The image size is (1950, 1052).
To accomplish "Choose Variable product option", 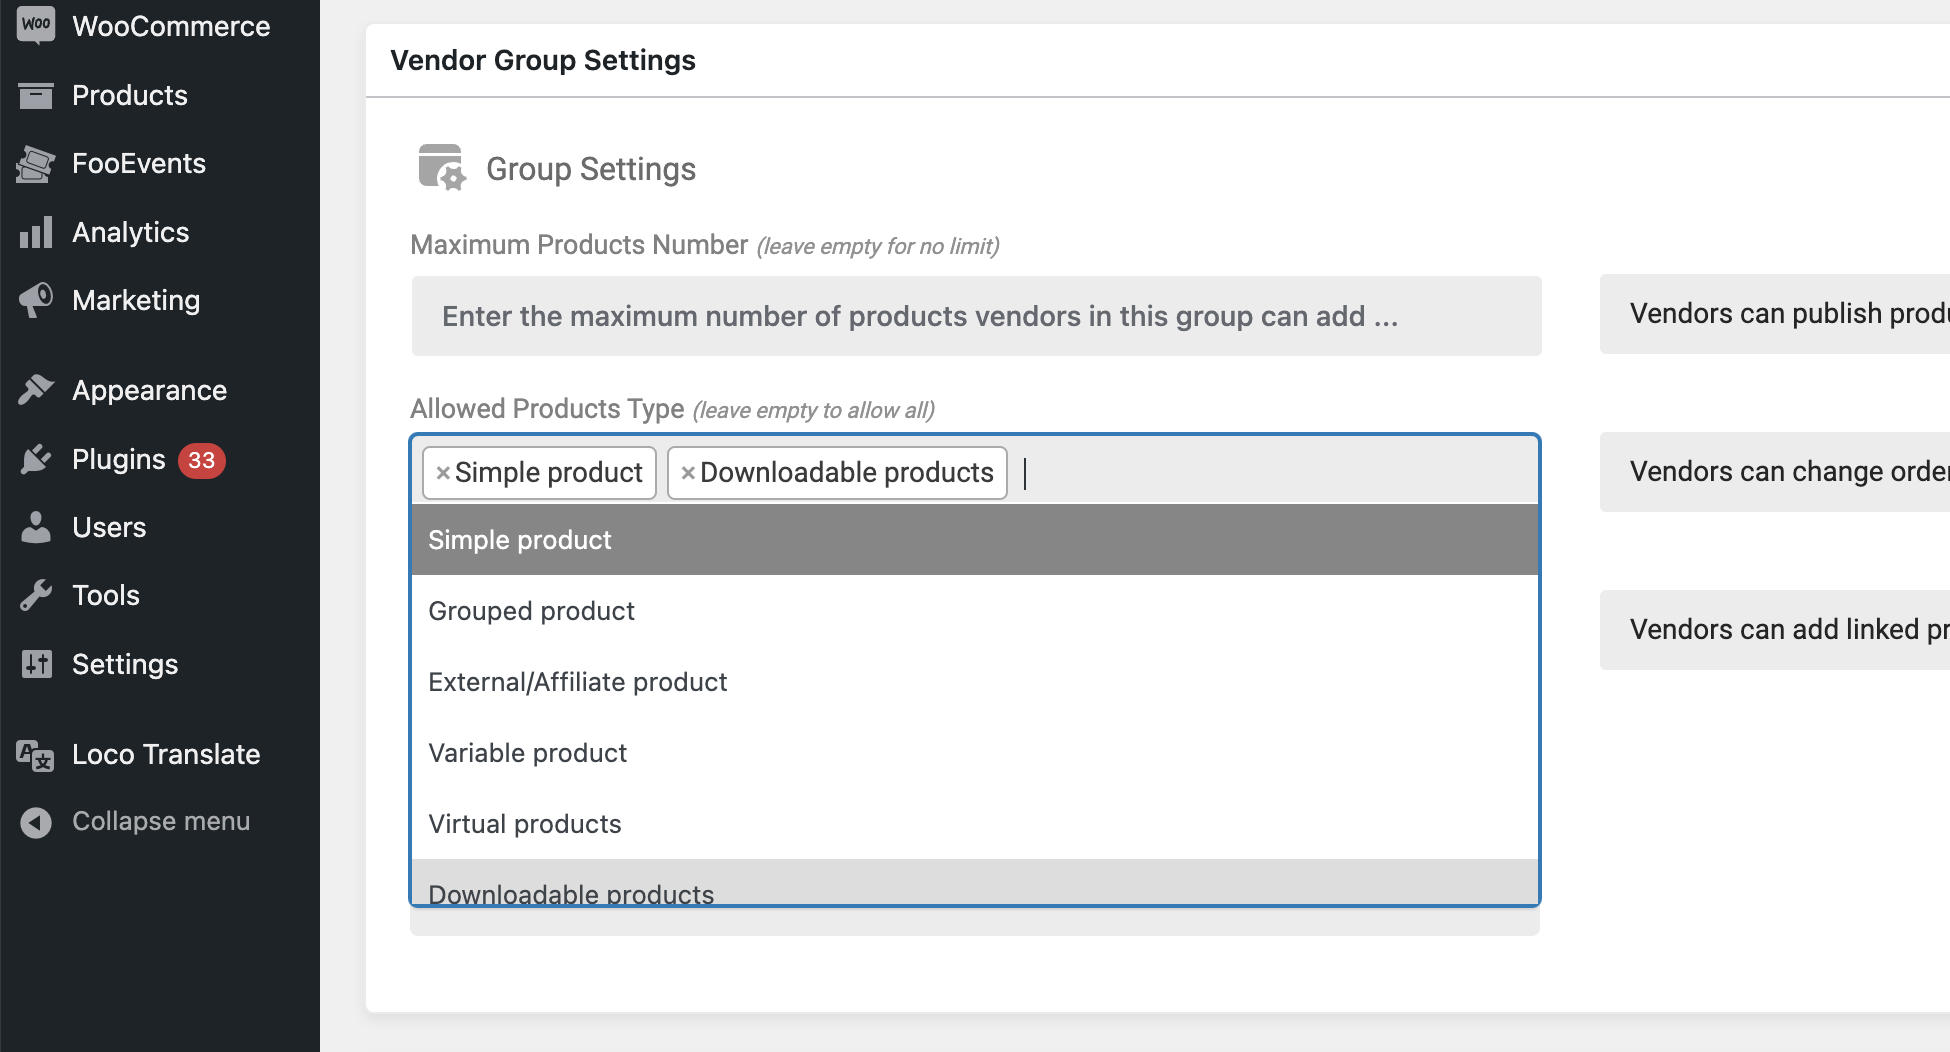I will (x=975, y=753).
